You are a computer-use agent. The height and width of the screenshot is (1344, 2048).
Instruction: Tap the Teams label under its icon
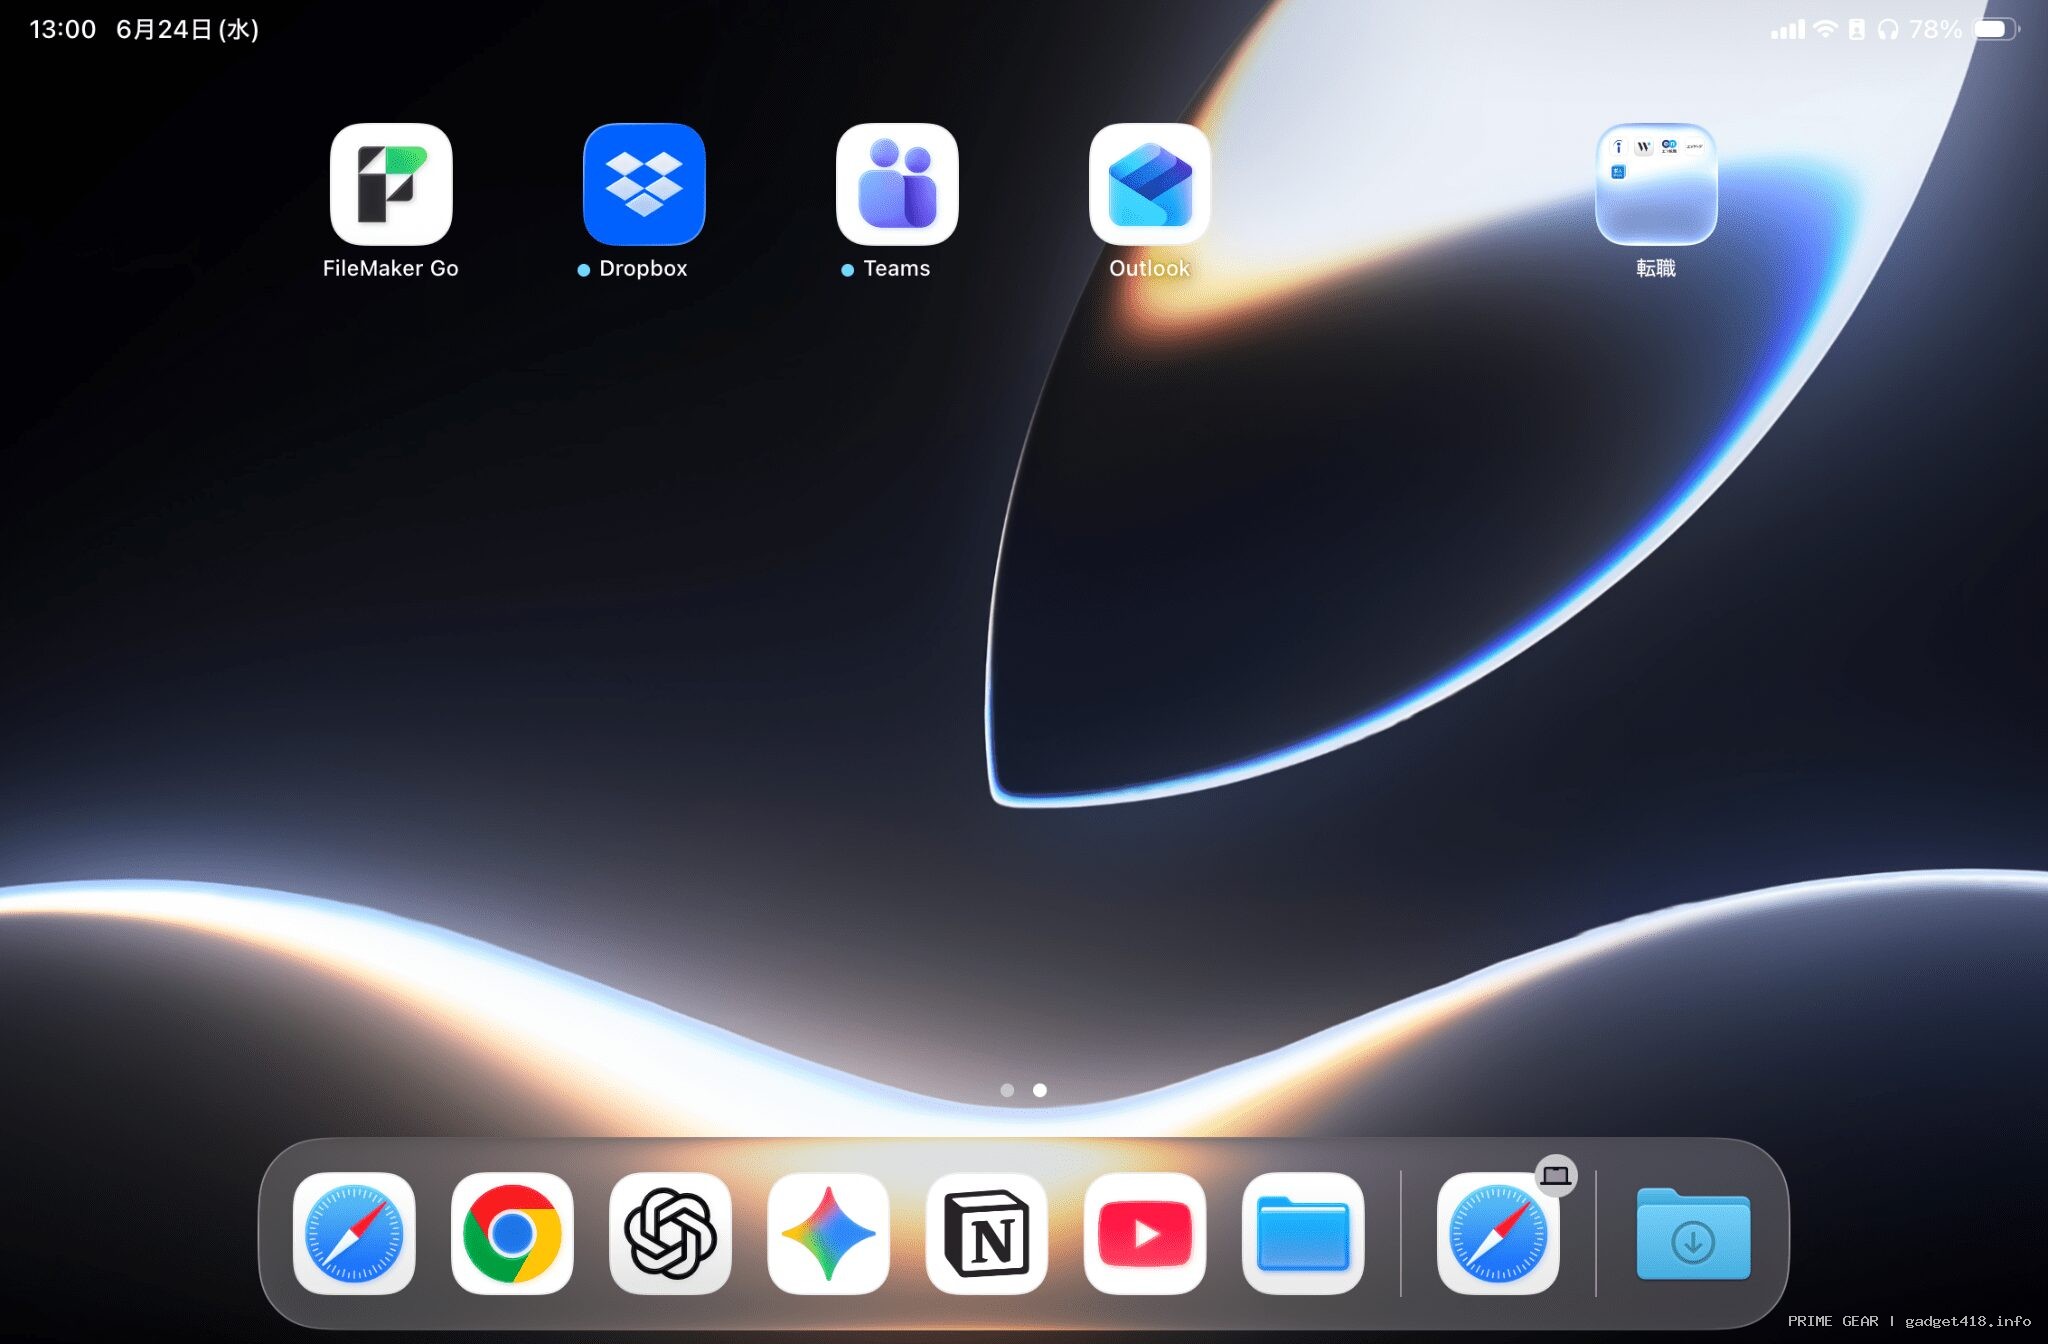[x=897, y=268]
